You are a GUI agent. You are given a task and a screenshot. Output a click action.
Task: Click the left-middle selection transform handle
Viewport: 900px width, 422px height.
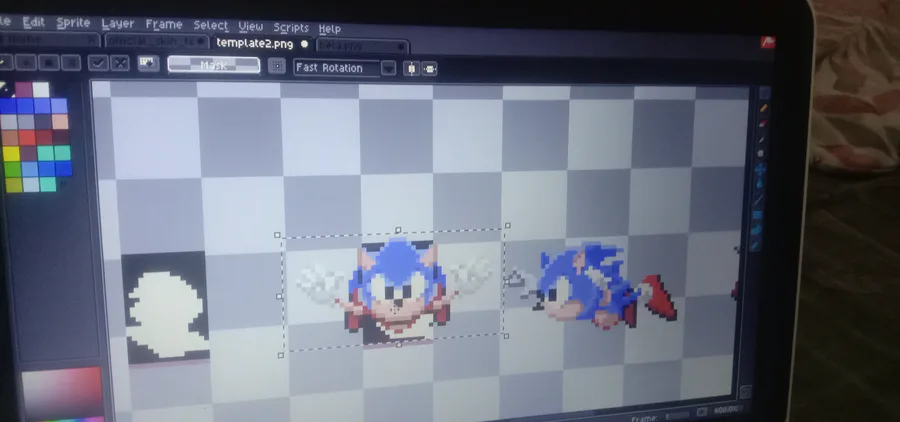(279, 297)
